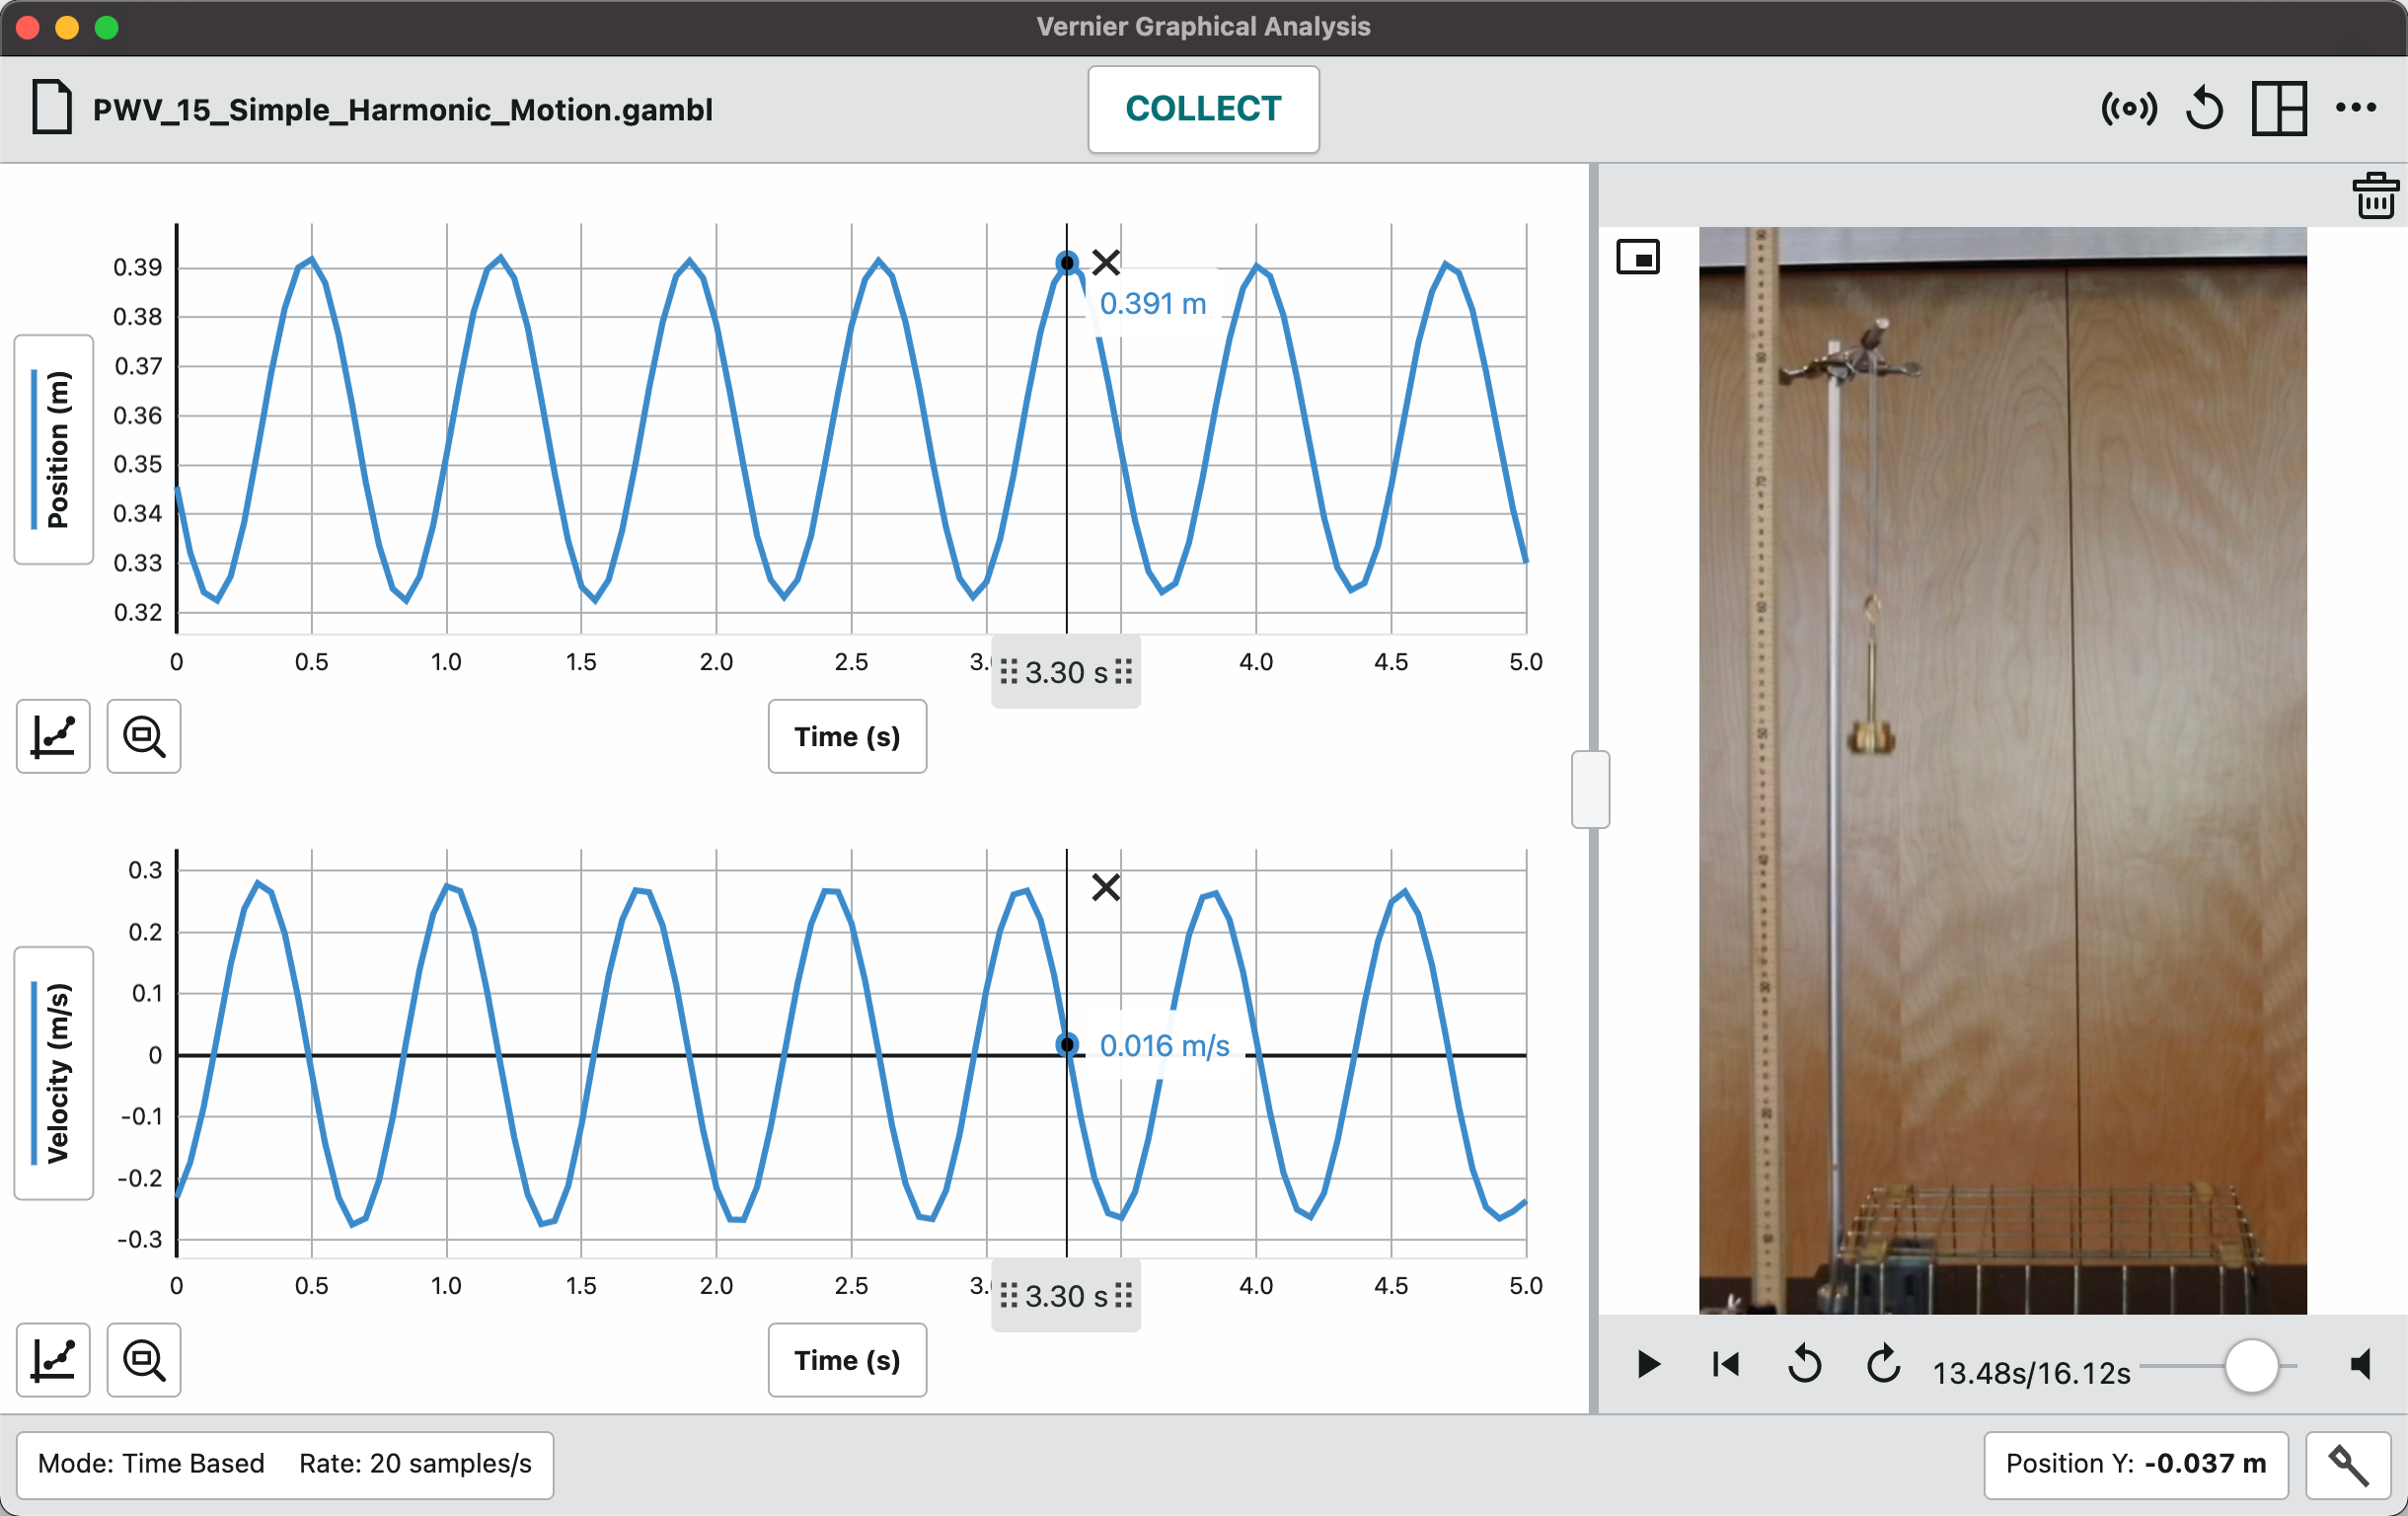
Task: Open Position (m) y-axis options
Action: (x=55, y=449)
